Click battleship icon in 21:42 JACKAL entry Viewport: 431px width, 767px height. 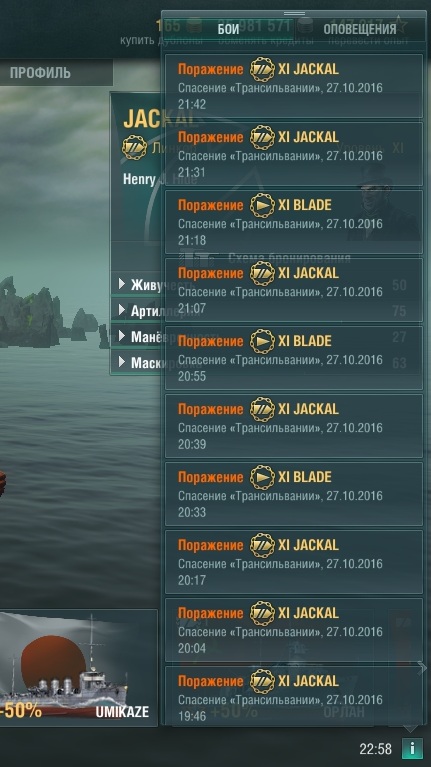click(262, 69)
